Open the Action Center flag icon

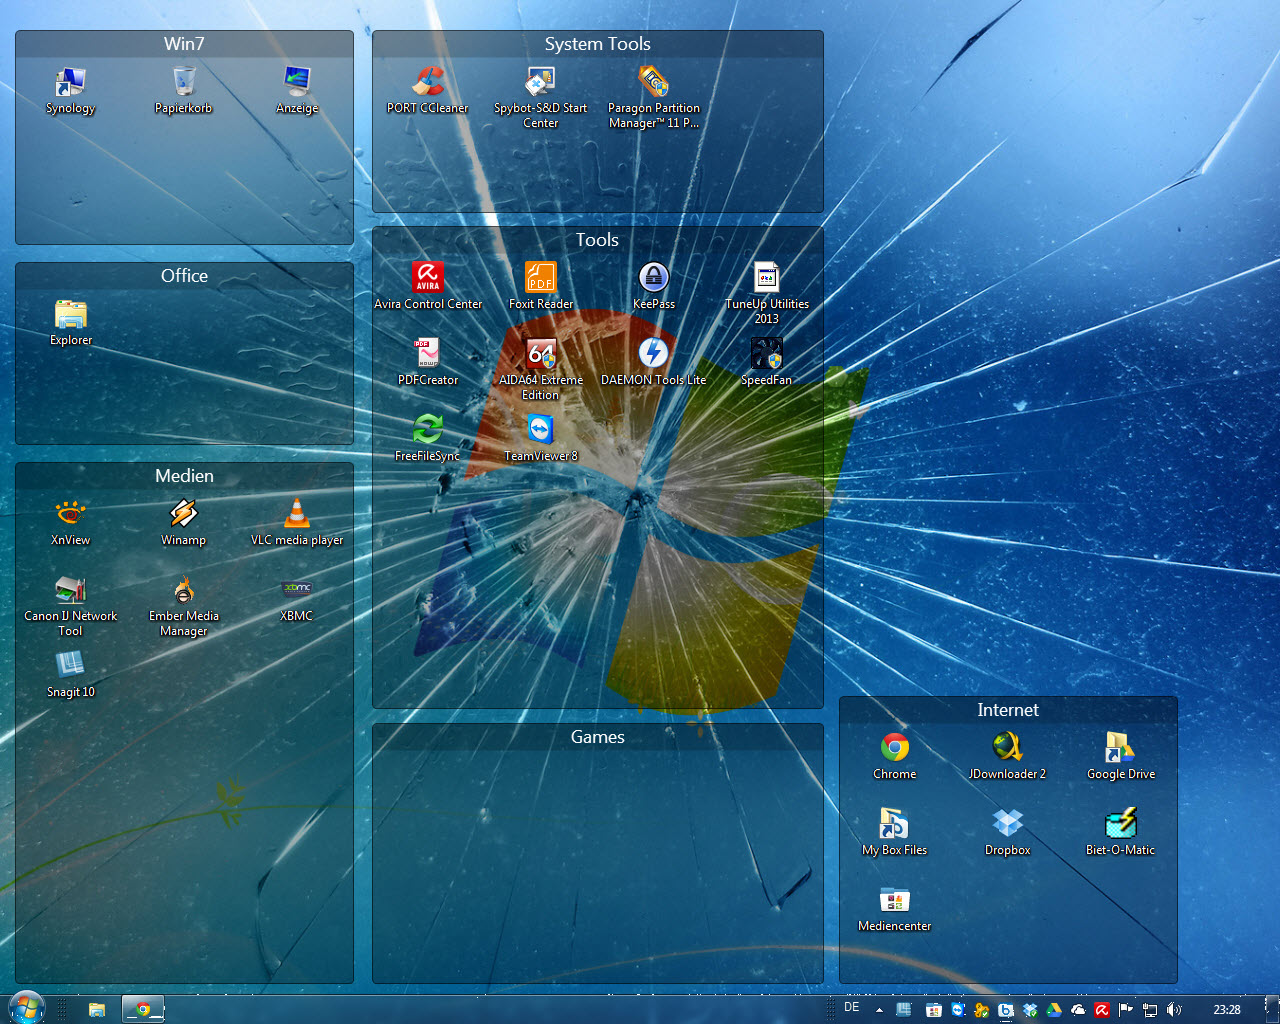point(1126,1010)
